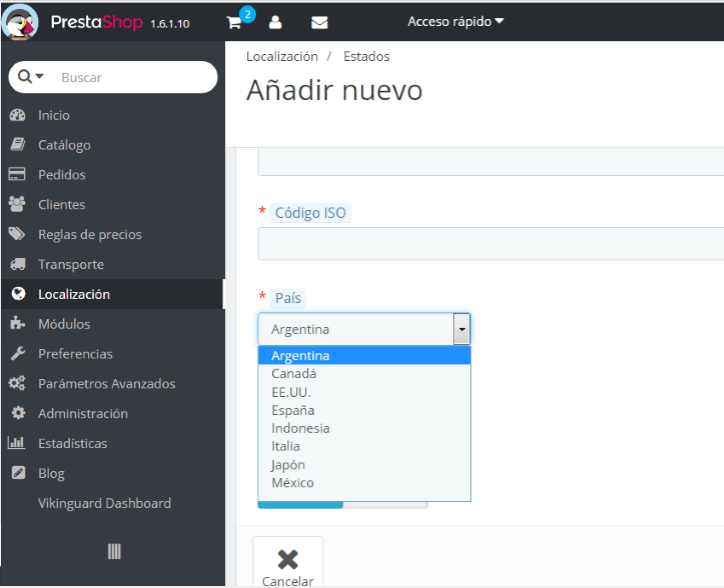Click the País field label
This screenshot has height=588, width=724.
pyautogui.click(x=288, y=298)
